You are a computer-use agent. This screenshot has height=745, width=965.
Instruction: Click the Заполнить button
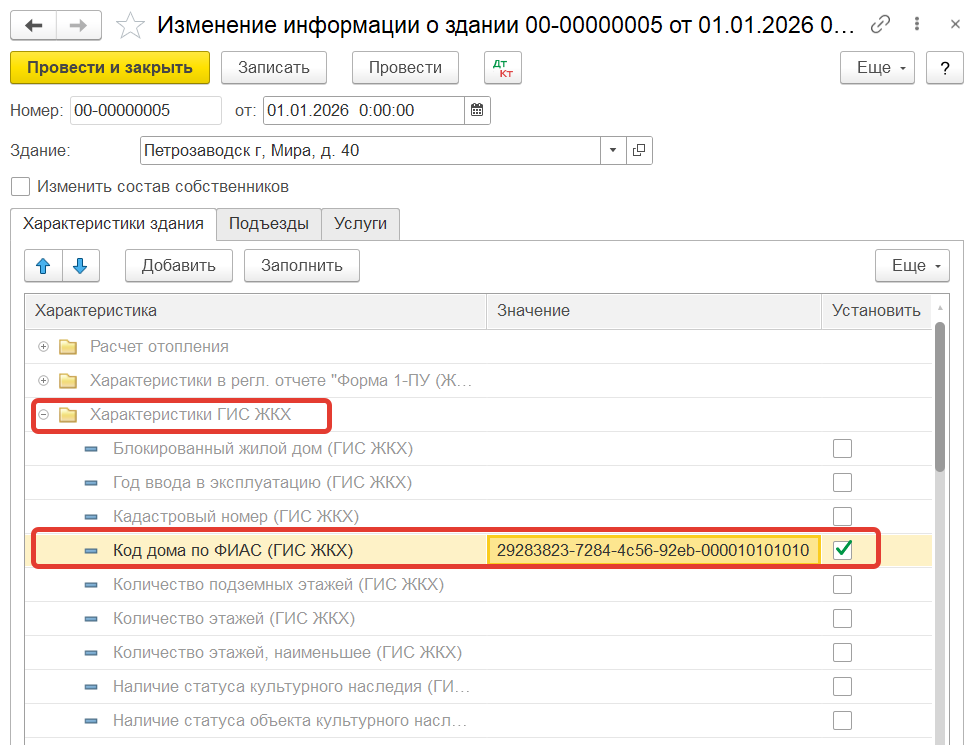302,266
